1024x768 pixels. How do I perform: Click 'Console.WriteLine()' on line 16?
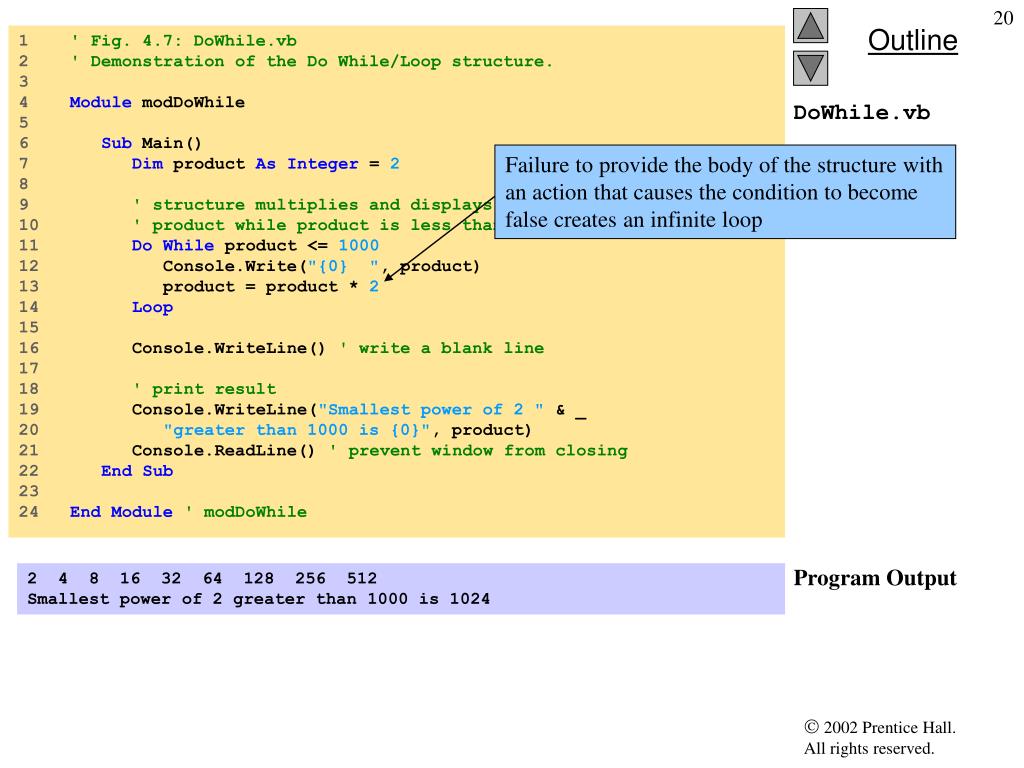tap(229, 348)
